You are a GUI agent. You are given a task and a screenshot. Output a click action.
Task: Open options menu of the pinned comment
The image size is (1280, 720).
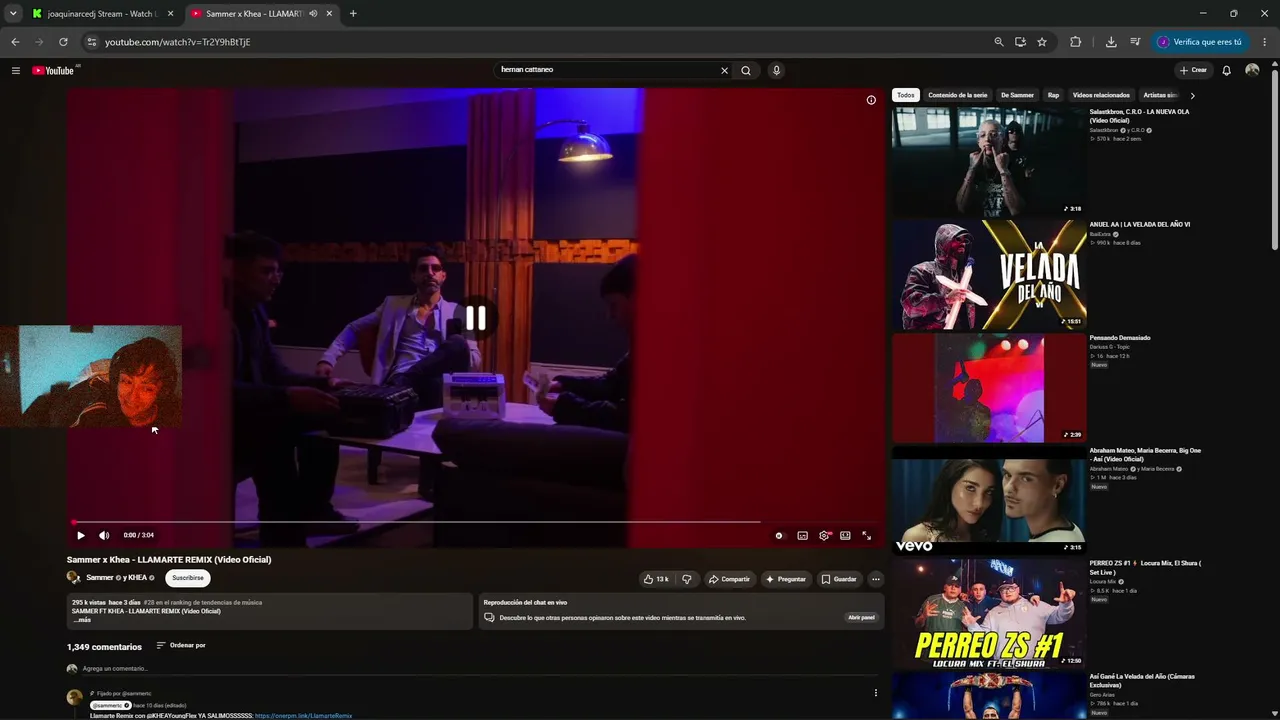[x=875, y=693]
